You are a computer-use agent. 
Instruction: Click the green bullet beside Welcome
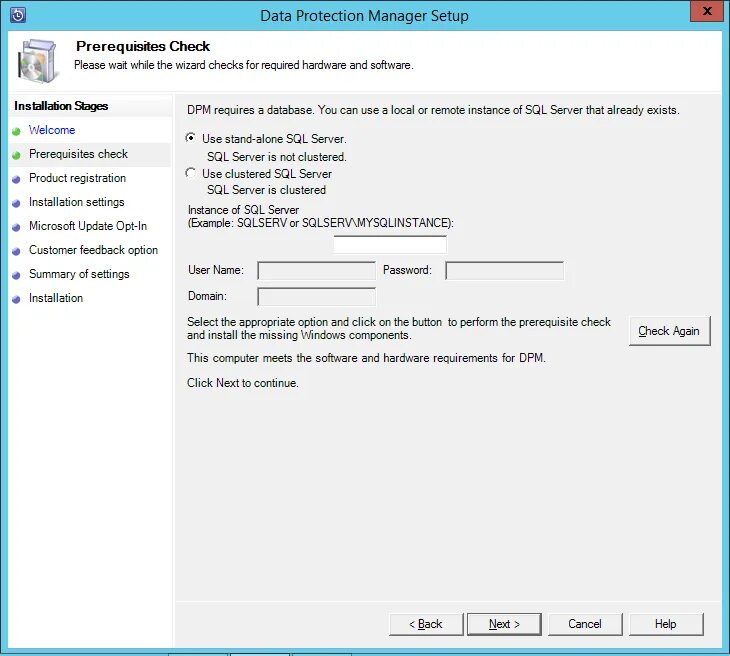(16, 131)
